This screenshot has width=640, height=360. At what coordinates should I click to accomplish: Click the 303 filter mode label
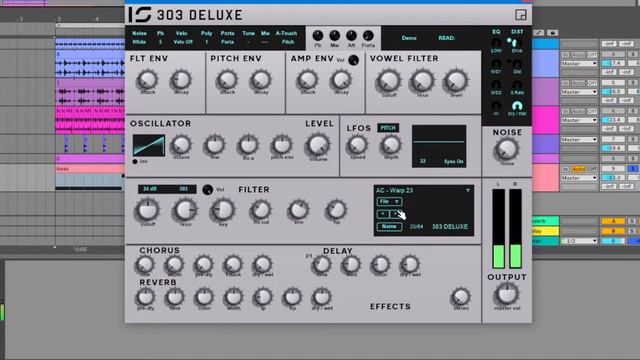[183, 189]
